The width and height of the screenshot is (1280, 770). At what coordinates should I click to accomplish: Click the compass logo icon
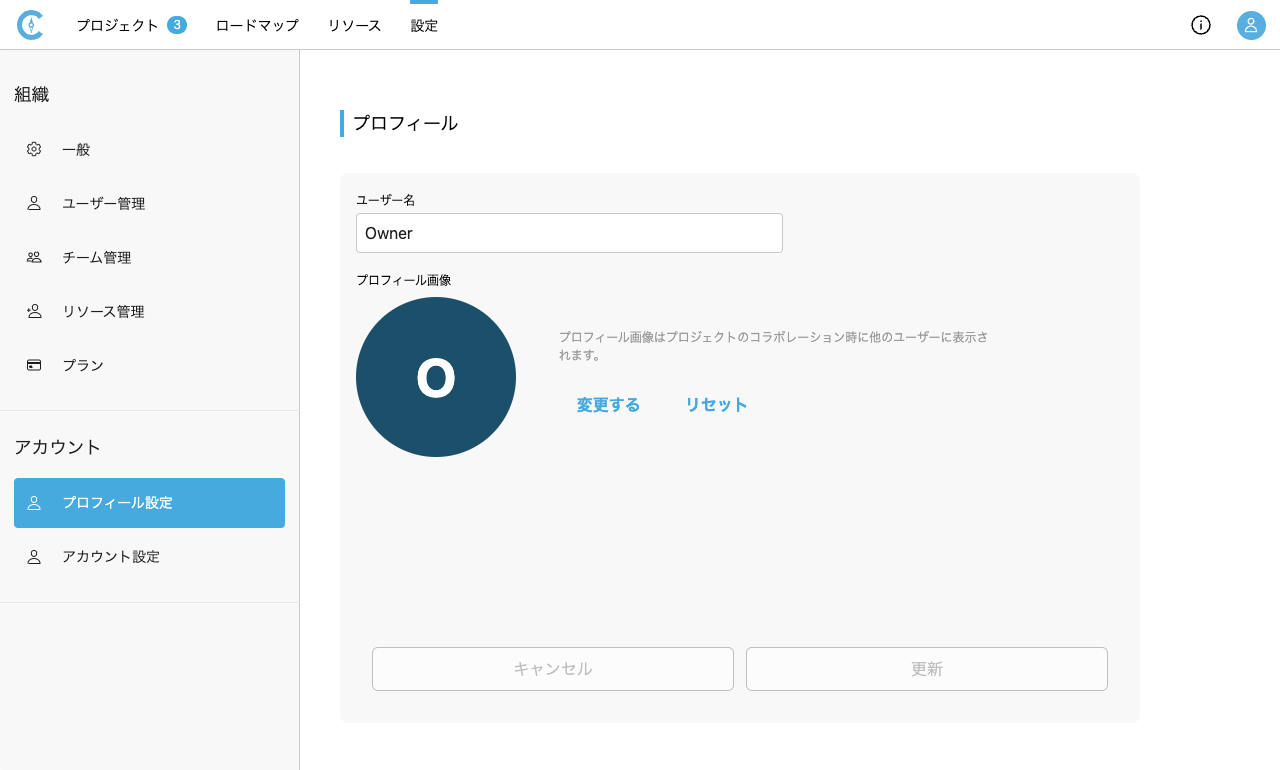(x=31, y=25)
